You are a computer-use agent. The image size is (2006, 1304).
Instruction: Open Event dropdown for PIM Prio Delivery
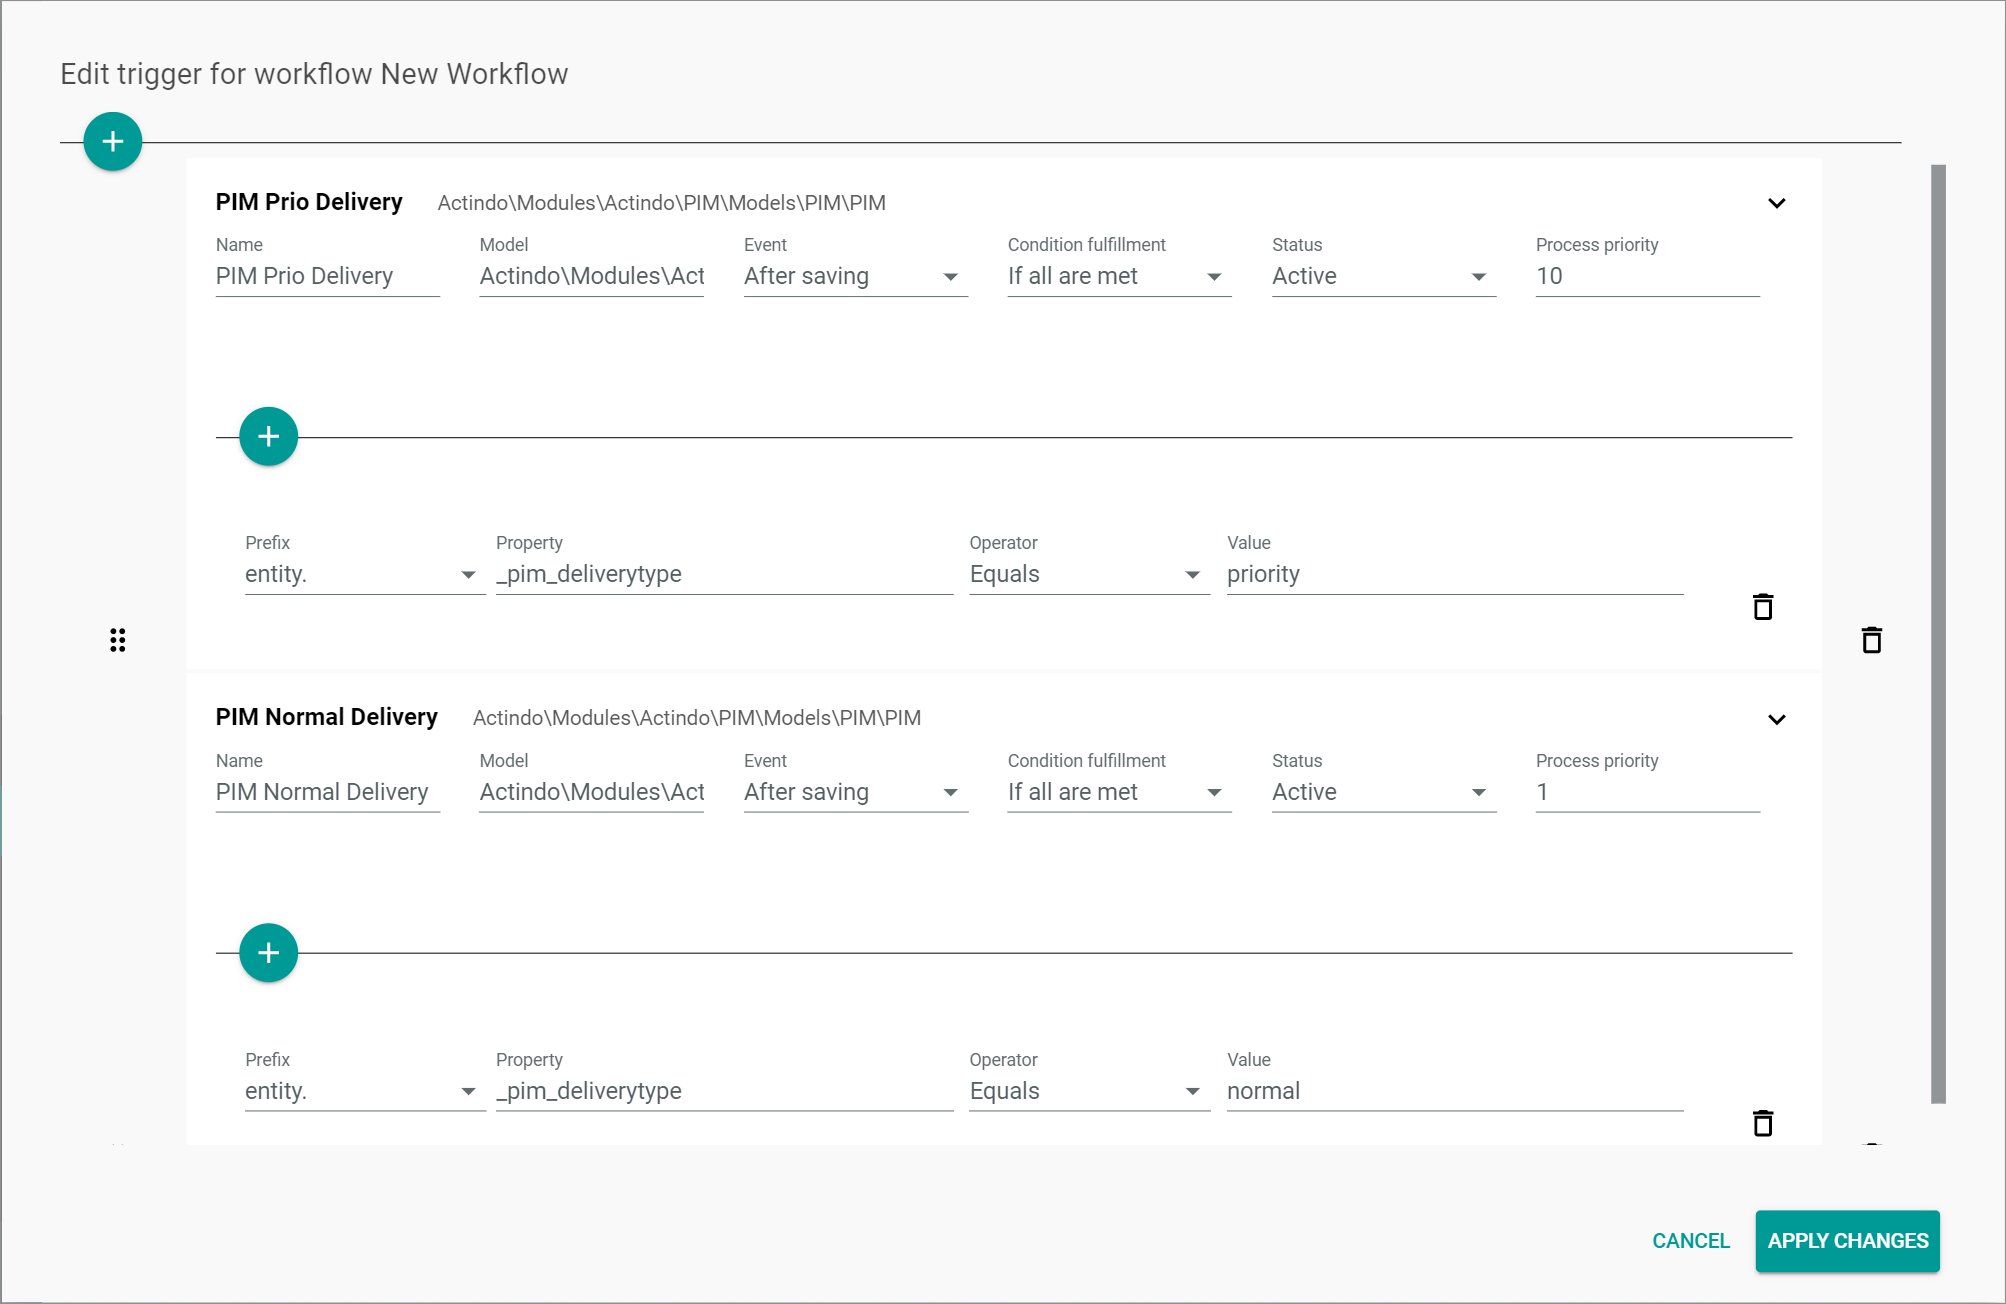pyautogui.click(x=856, y=276)
